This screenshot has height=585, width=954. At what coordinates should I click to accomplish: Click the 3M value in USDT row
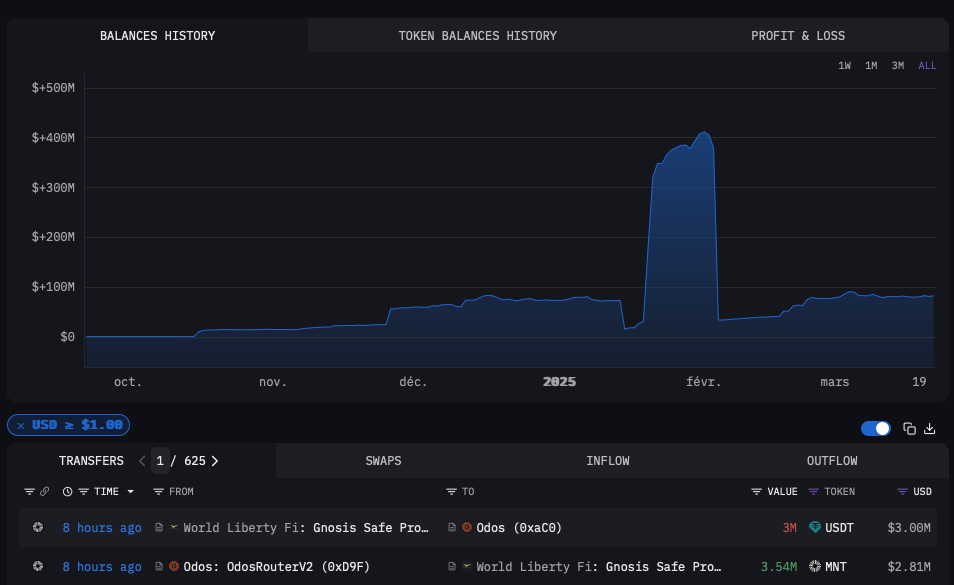[790, 528]
